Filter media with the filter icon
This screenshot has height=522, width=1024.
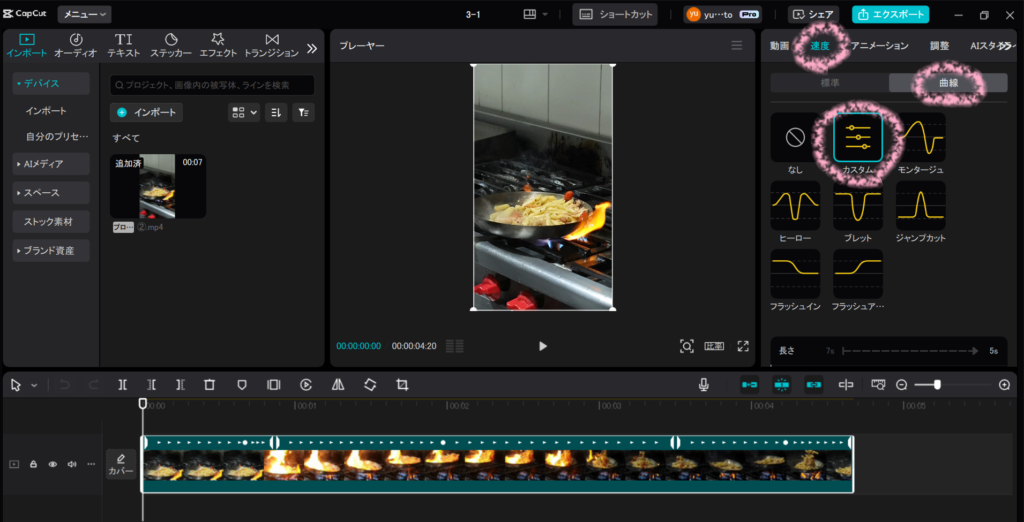303,112
